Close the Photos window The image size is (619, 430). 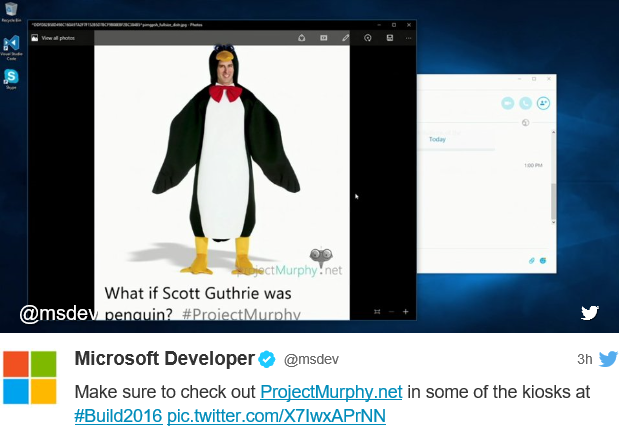tap(409, 25)
